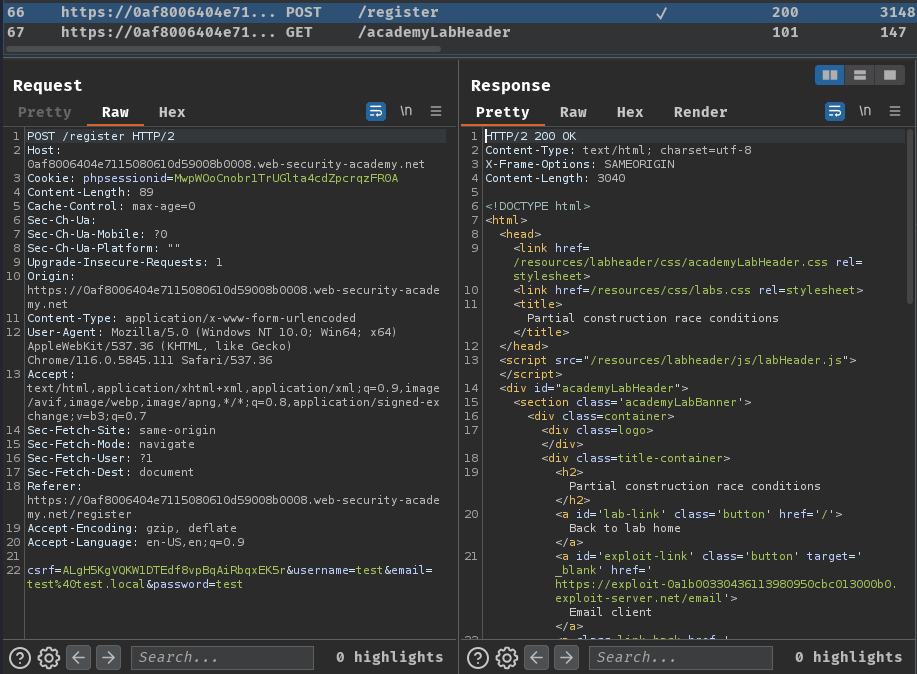
Task: Click the 'Content-Length: 3040' response header
Action: [555, 178]
